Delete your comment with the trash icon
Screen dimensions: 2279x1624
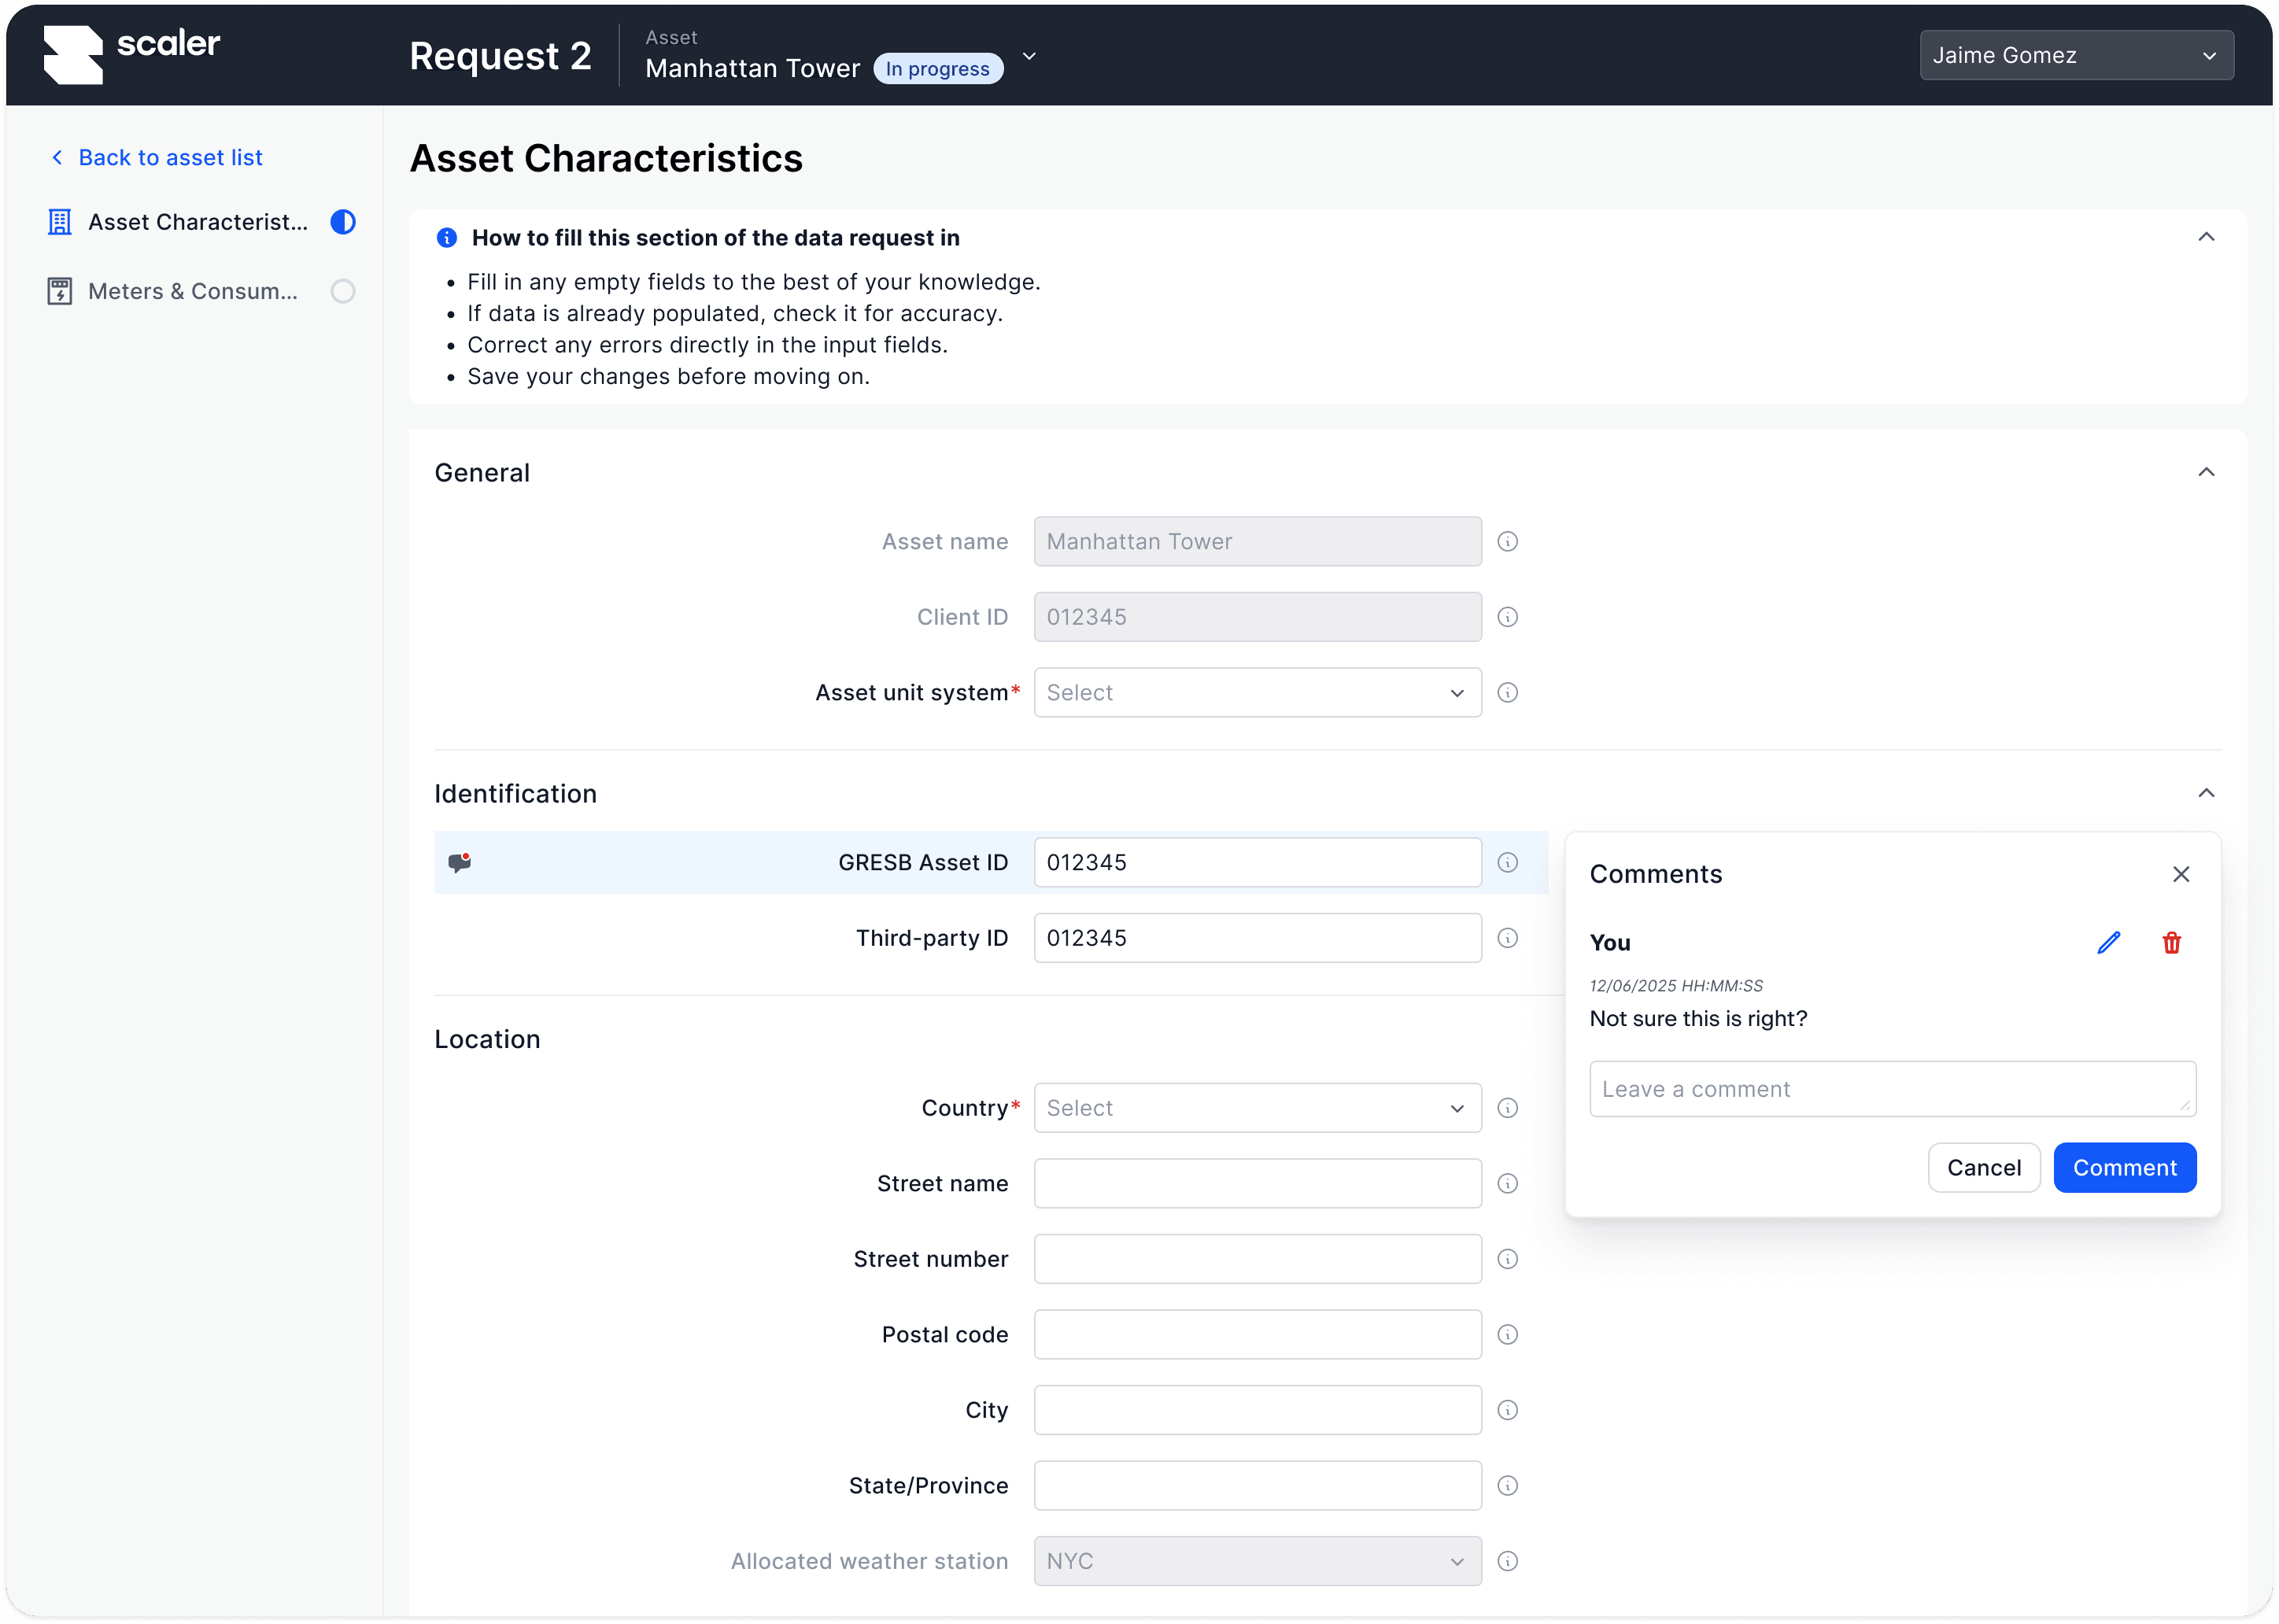tap(2172, 943)
